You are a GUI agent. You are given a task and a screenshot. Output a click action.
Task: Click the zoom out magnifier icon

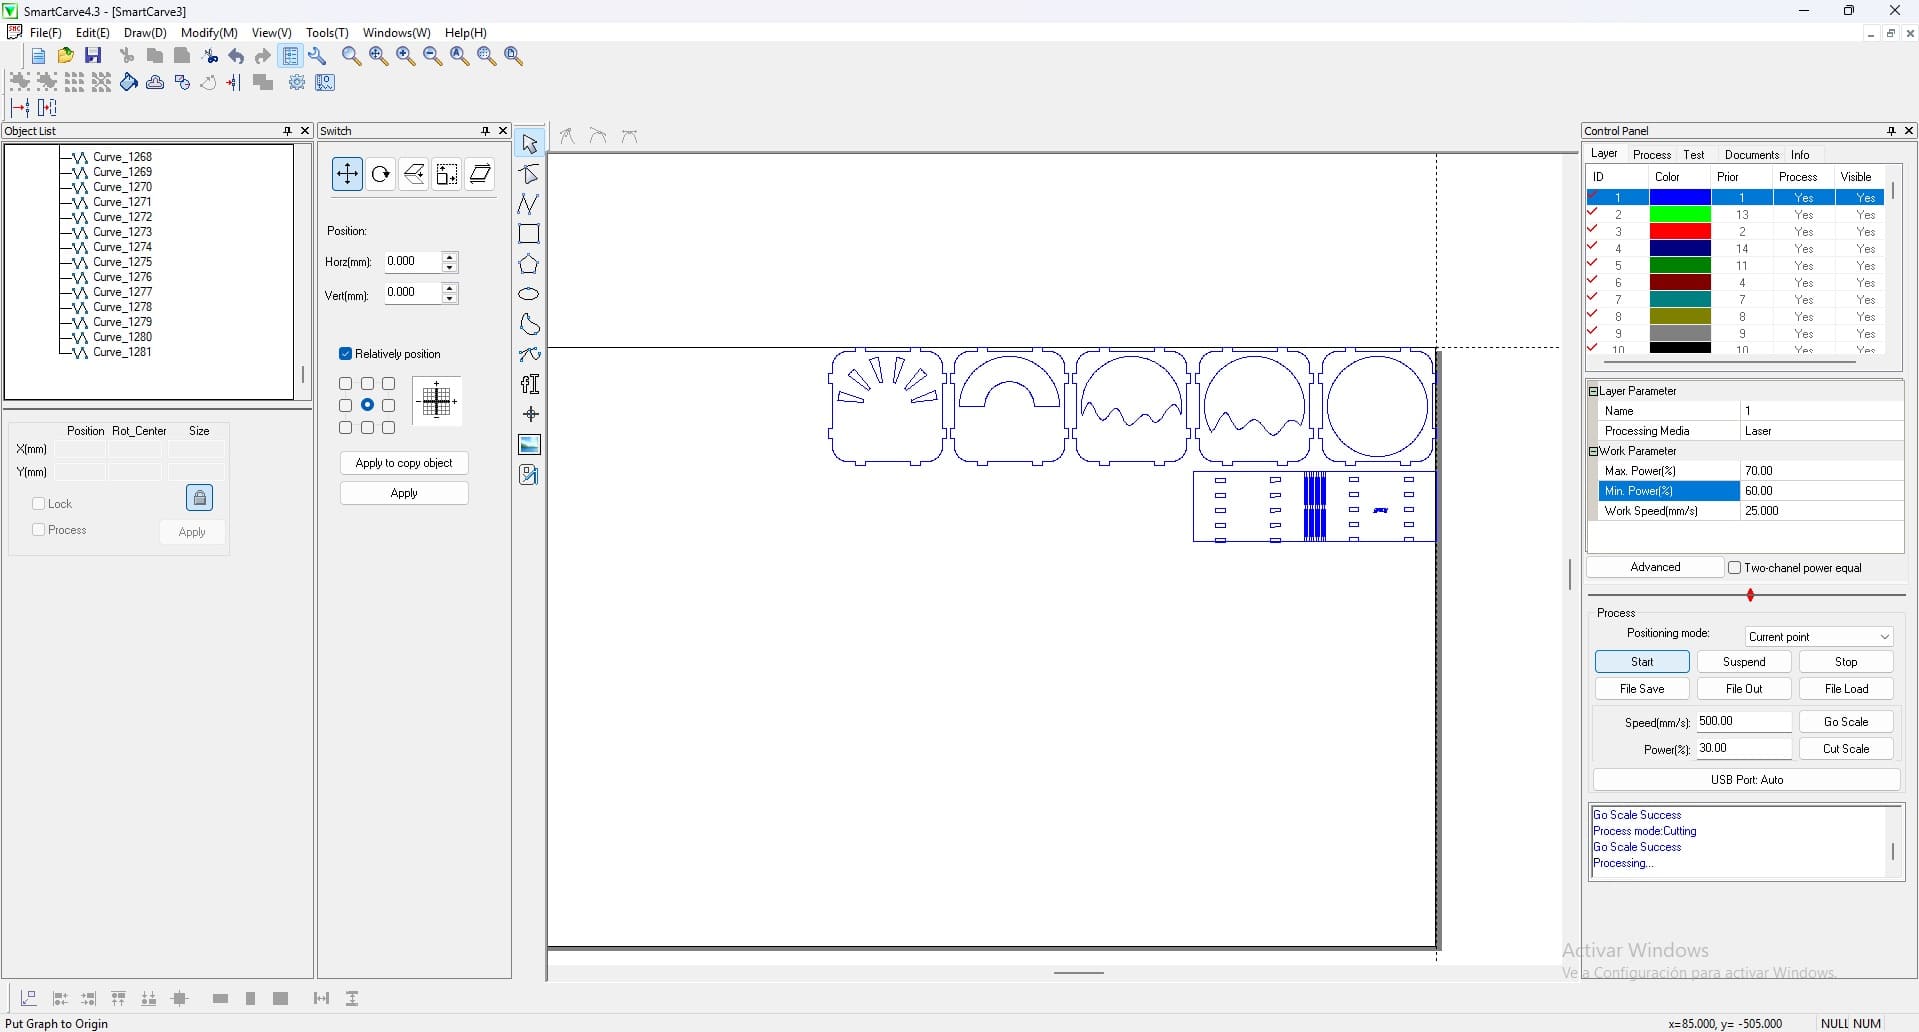click(432, 56)
